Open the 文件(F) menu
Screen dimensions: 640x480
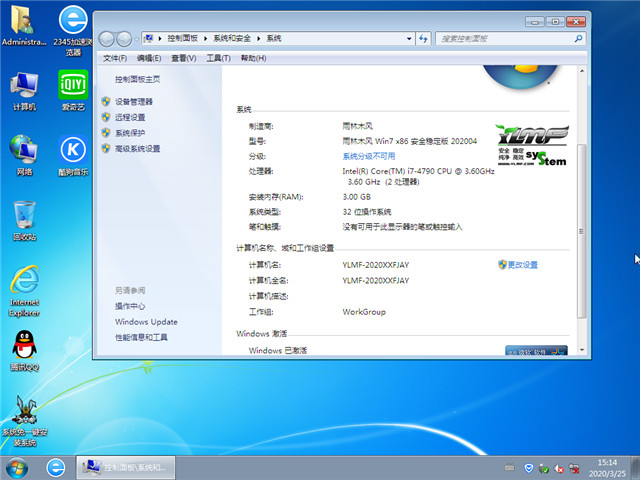pyautogui.click(x=115, y=58)
